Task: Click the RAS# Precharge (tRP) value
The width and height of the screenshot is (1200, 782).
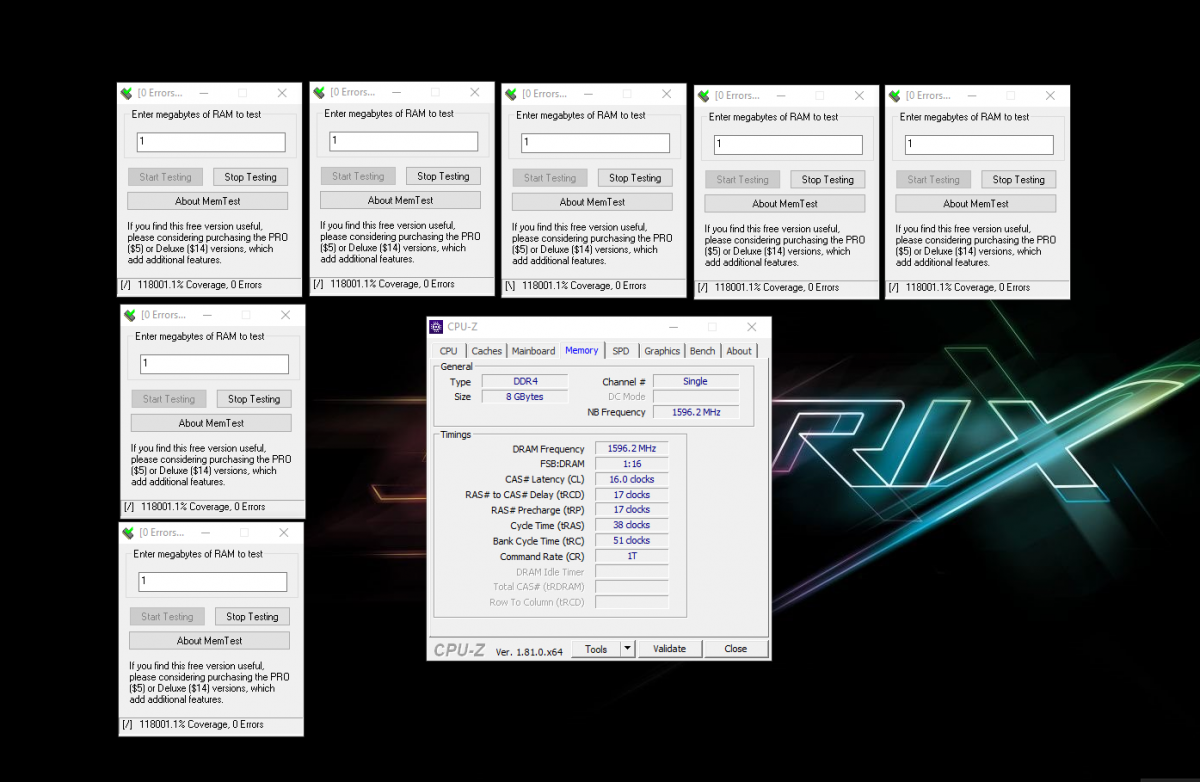Action: click(632, 510)
